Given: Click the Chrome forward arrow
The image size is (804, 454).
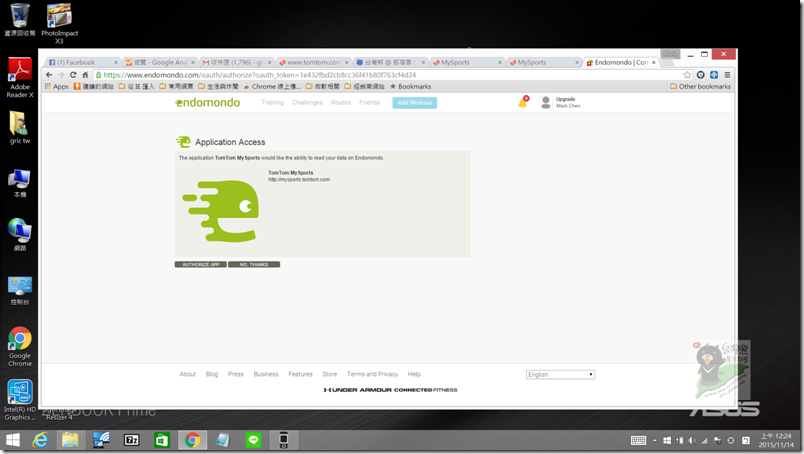Looking at the screenshot, I should coord(61,75).
